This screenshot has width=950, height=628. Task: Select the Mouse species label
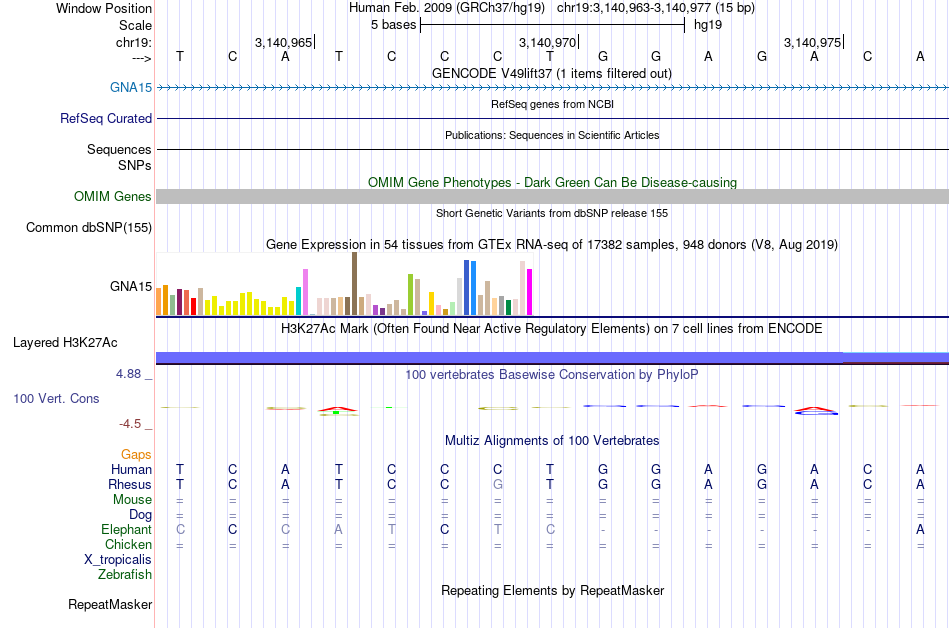tap(132, 500)
